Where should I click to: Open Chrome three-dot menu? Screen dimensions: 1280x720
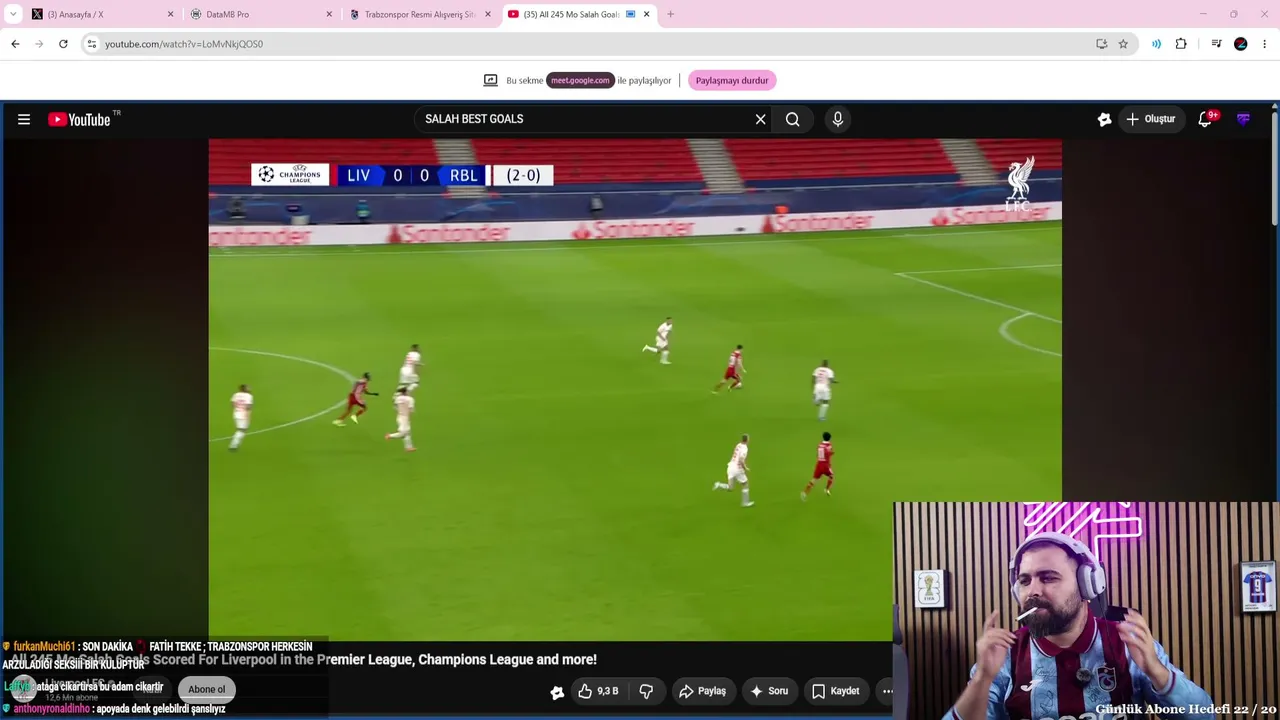pyautogui.click(x=1265, y=44)
